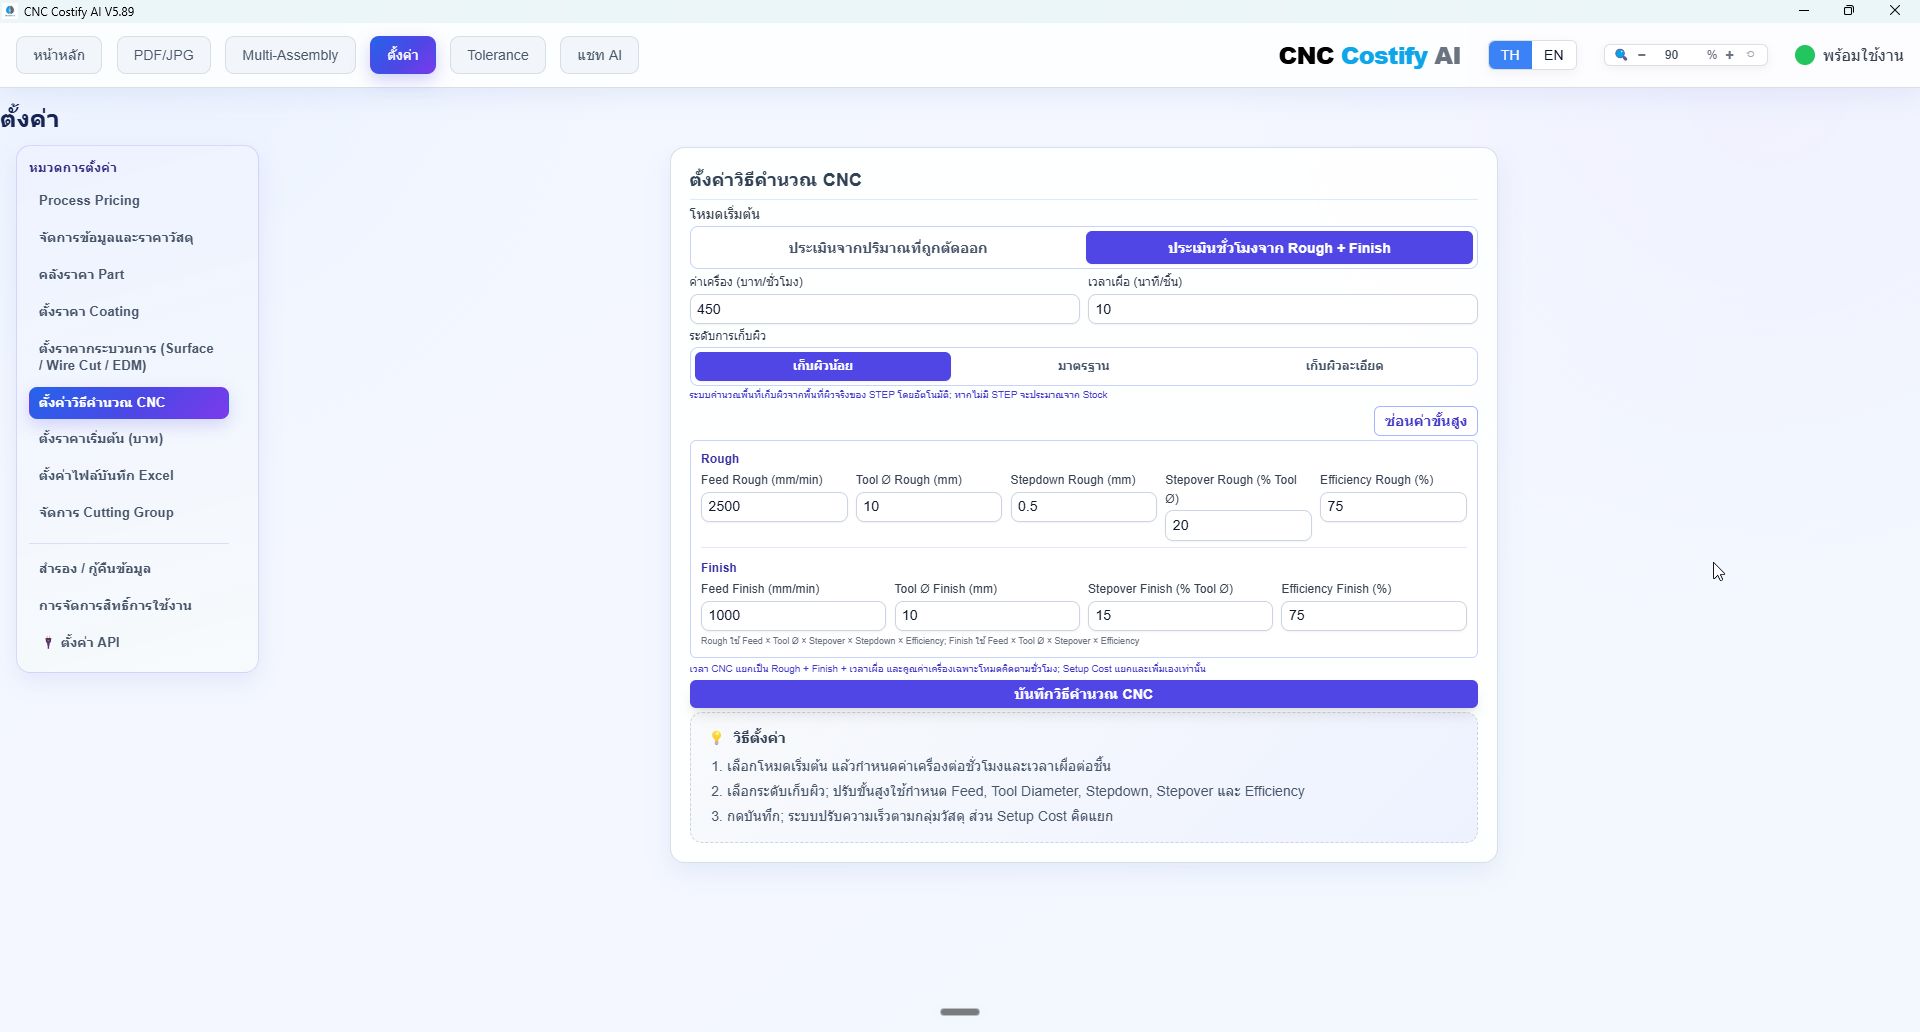Open สำรอง / กู้คืนข้อมูล
This screenshot has height=1032, width=1920.
pyautogui.click(x=129, y=569)
